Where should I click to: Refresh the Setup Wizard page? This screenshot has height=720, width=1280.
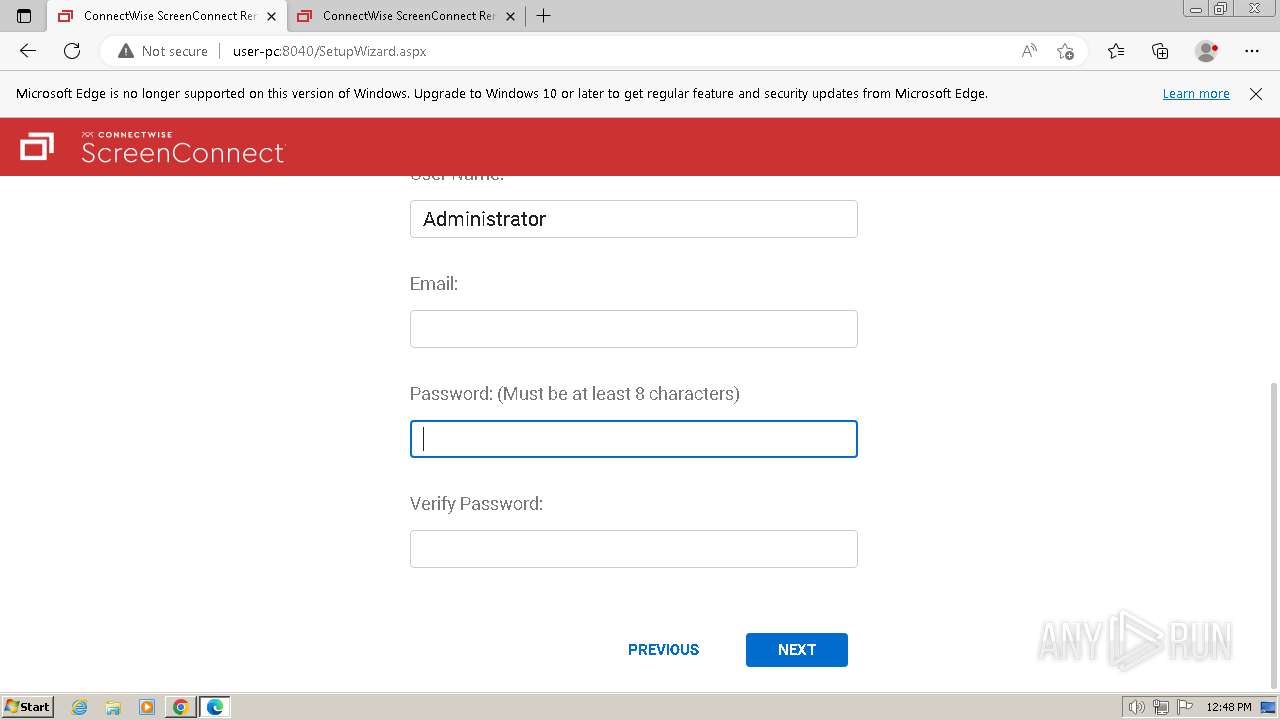(72, 51)
